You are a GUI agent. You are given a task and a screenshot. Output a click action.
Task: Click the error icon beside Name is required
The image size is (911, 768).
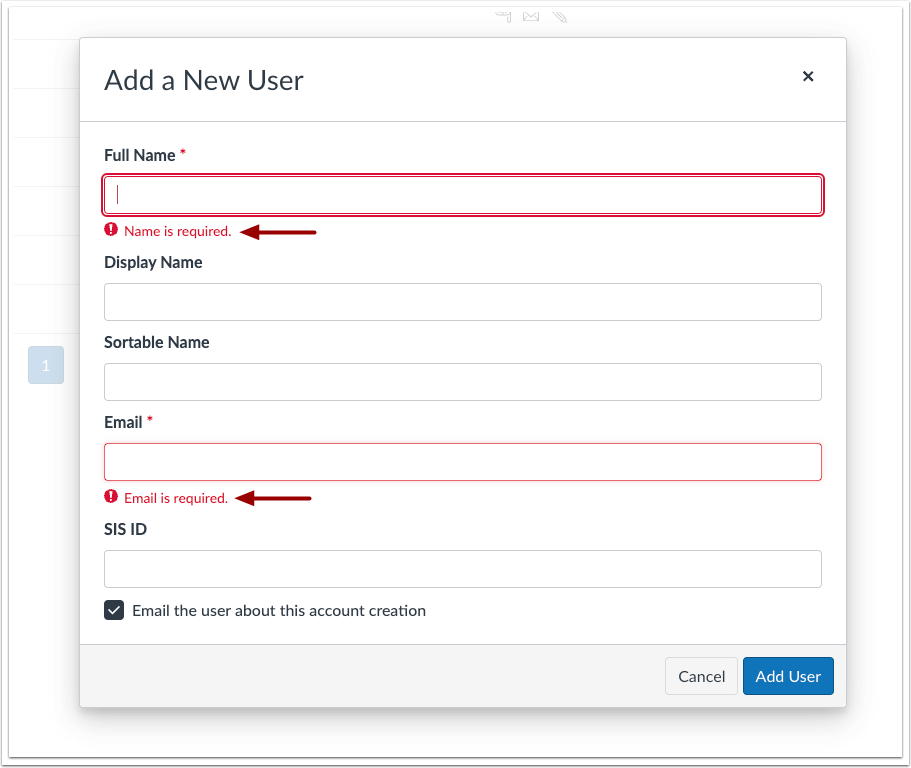pyautogui.click(x=111, y=230)
